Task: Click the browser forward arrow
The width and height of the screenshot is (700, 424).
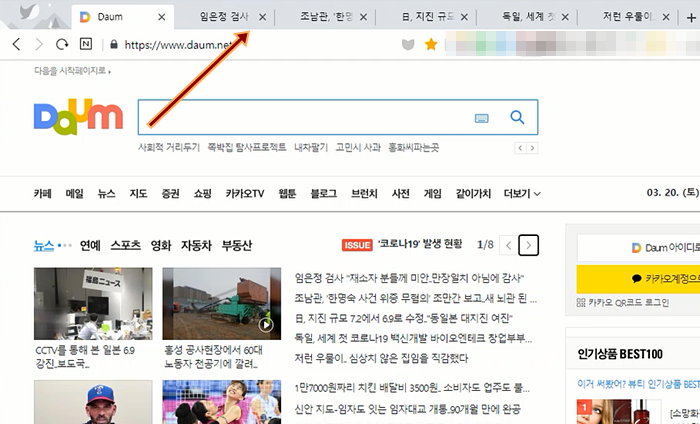Action: [x=39, y=44]
